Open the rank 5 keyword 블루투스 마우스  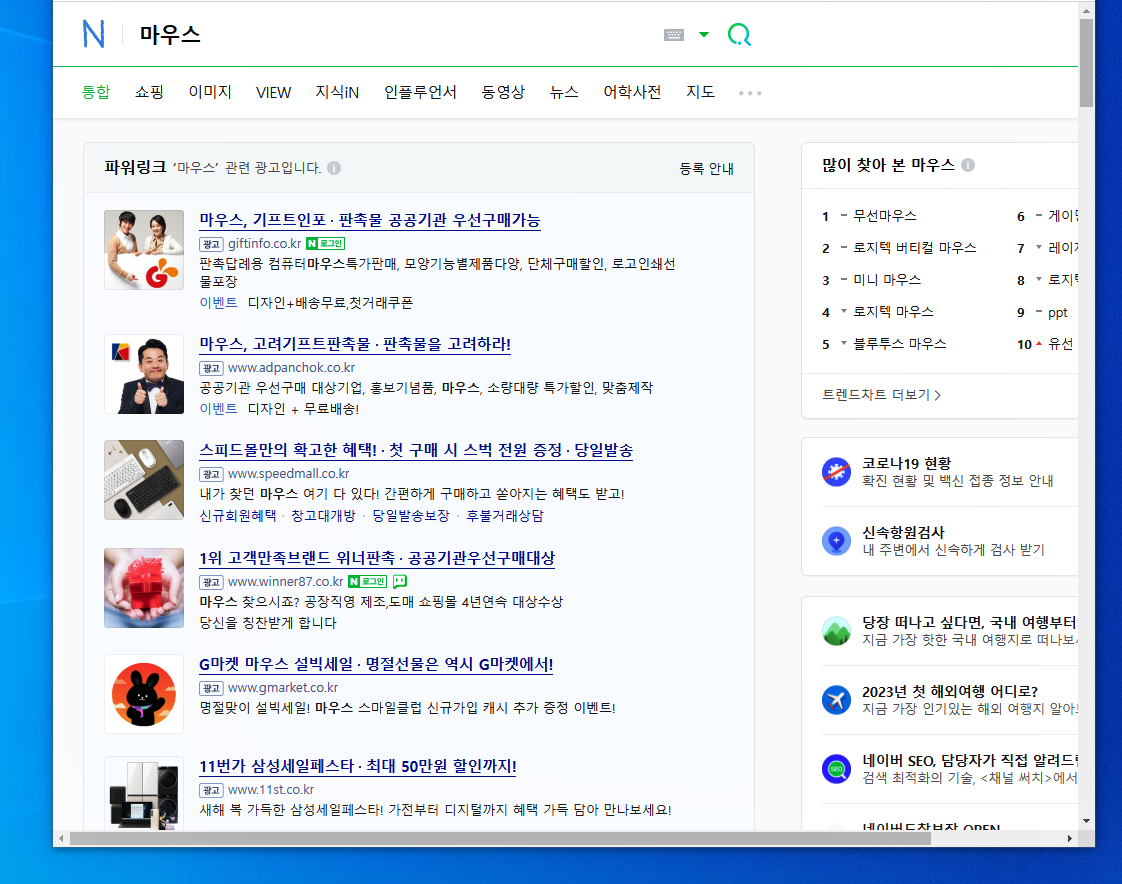click(899, 344)
